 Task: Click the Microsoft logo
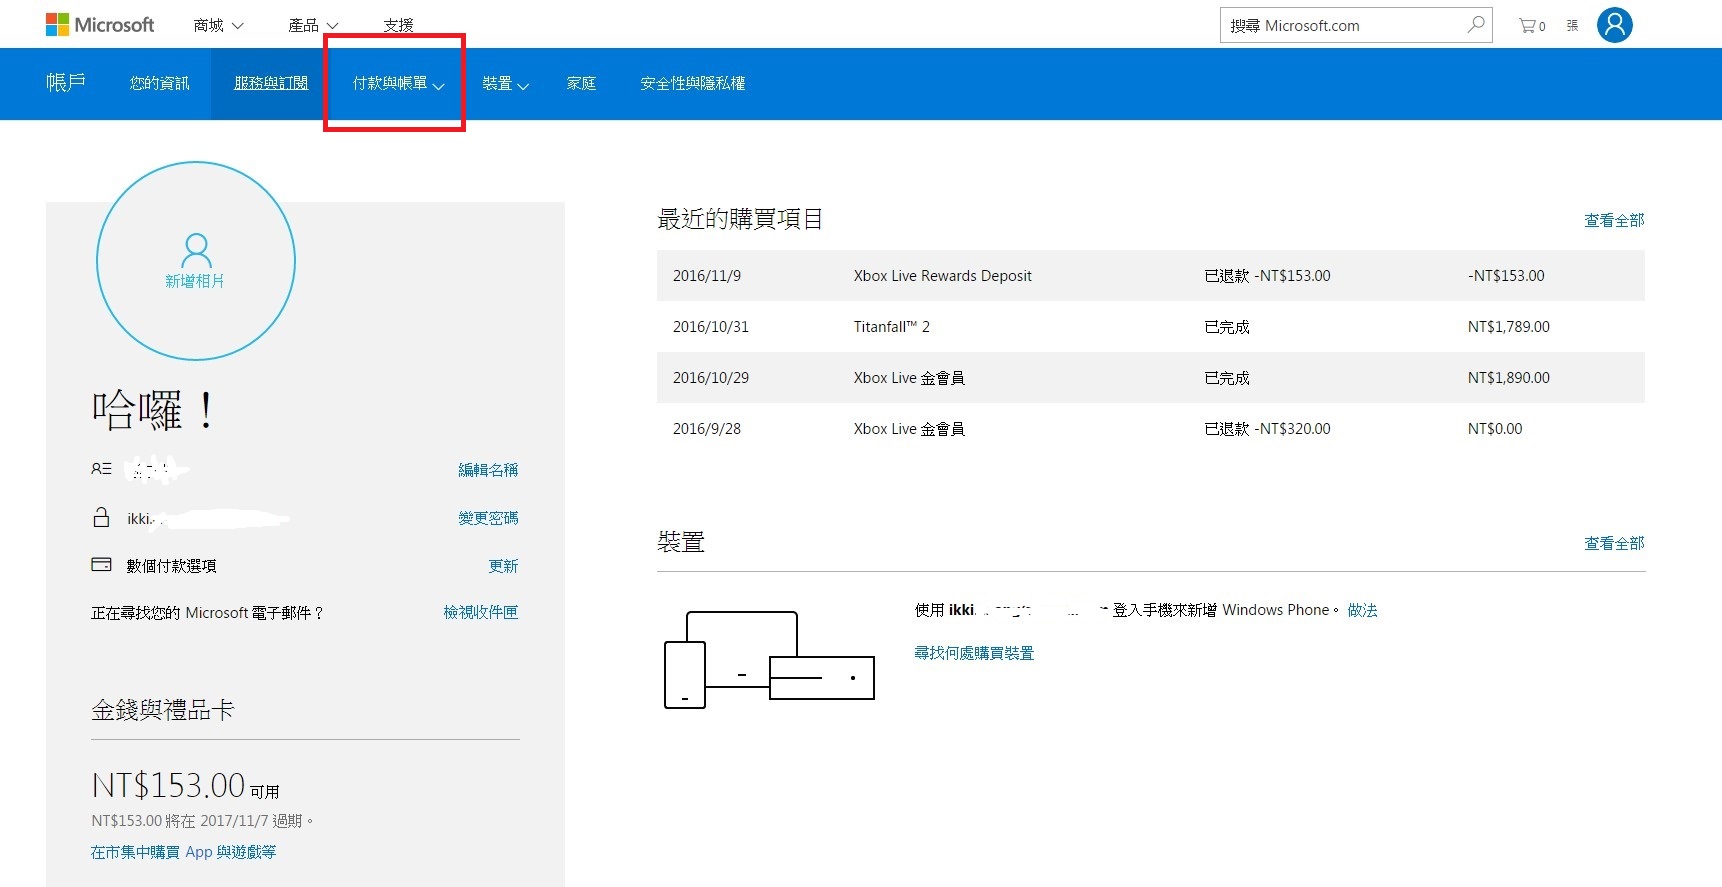tap(100, 25)
